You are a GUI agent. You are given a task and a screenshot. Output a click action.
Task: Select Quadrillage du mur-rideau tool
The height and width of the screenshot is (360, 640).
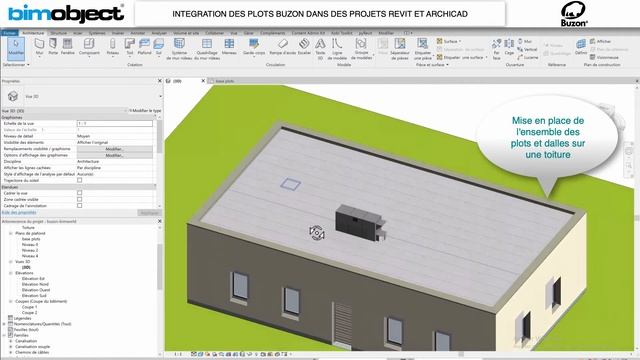pyautogui.click(x=207, y=49)
